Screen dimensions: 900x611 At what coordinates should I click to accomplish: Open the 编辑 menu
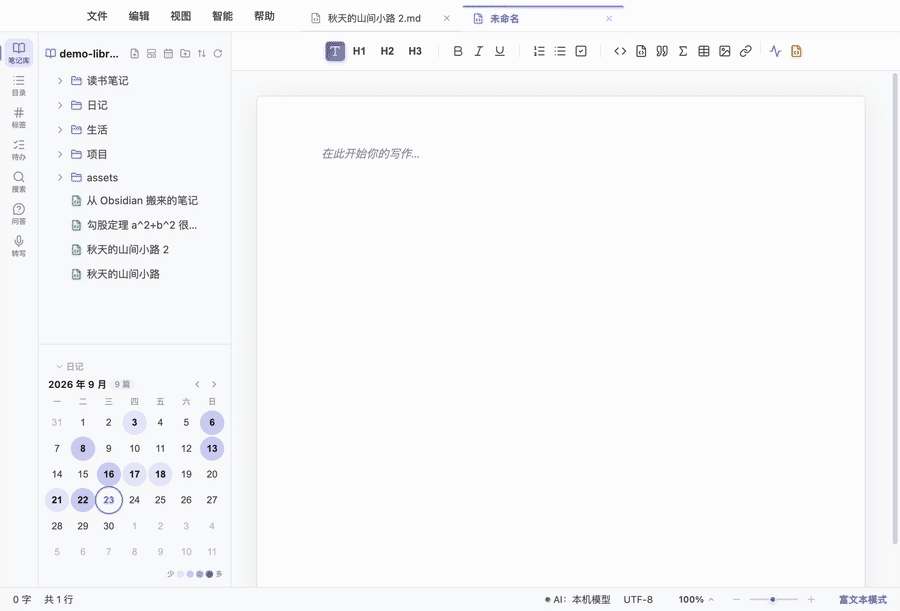click(x=139, y=16)
